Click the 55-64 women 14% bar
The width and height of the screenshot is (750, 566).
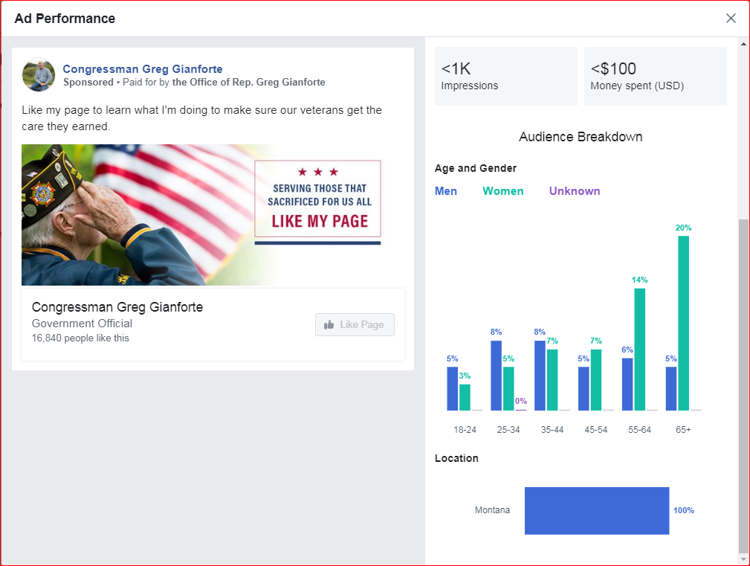640,349
